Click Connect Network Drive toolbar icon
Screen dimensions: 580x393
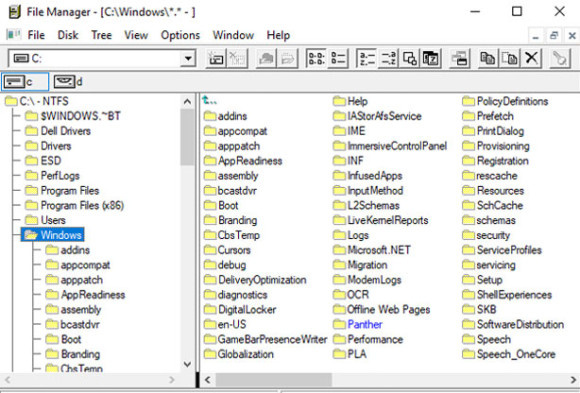click(215, 58)
